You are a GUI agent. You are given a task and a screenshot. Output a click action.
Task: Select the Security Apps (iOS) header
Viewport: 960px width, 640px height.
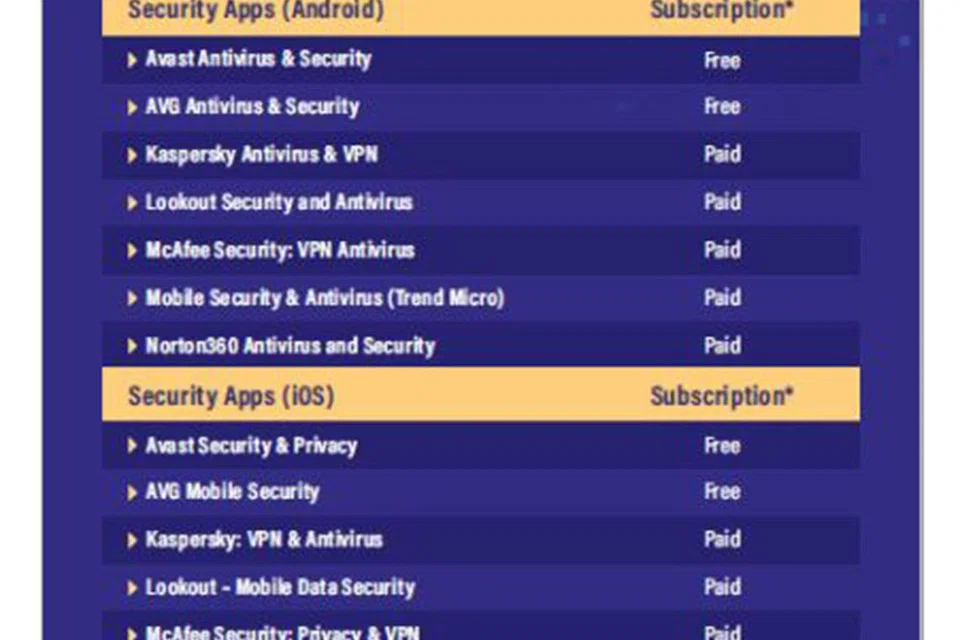(230, 395)
